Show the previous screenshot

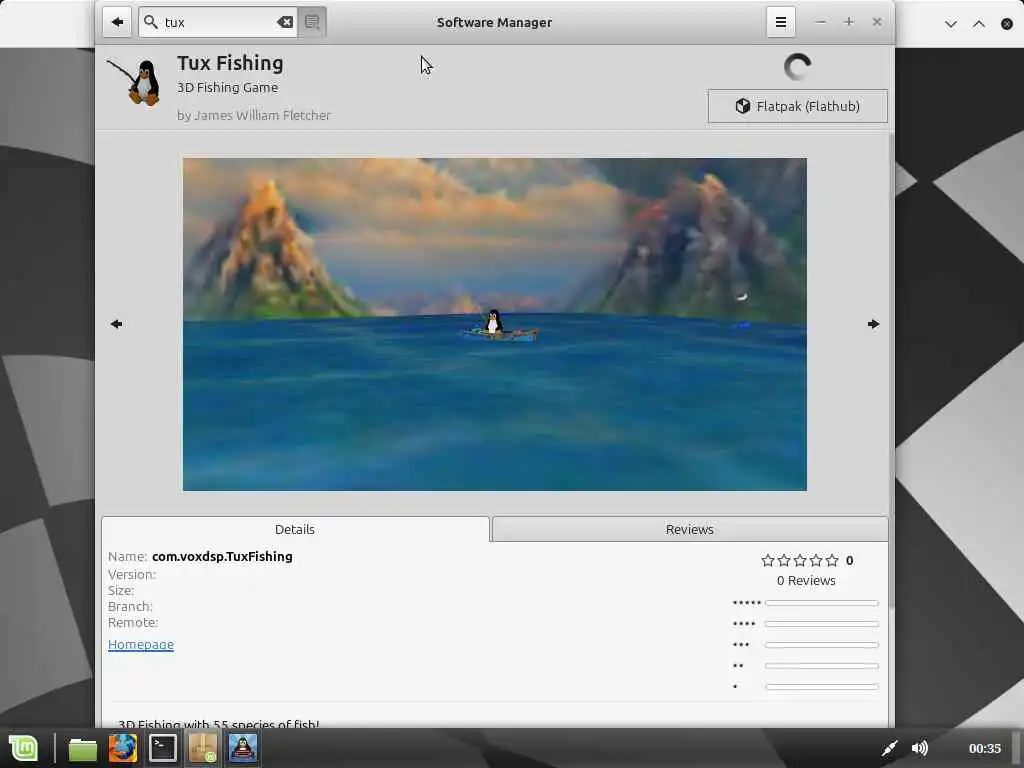click(x=116, y=324)
